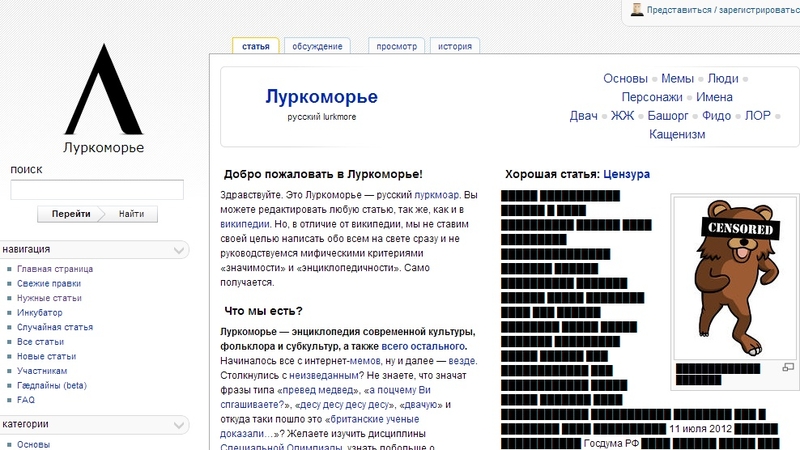Open Главная страница in navigation

55,269
